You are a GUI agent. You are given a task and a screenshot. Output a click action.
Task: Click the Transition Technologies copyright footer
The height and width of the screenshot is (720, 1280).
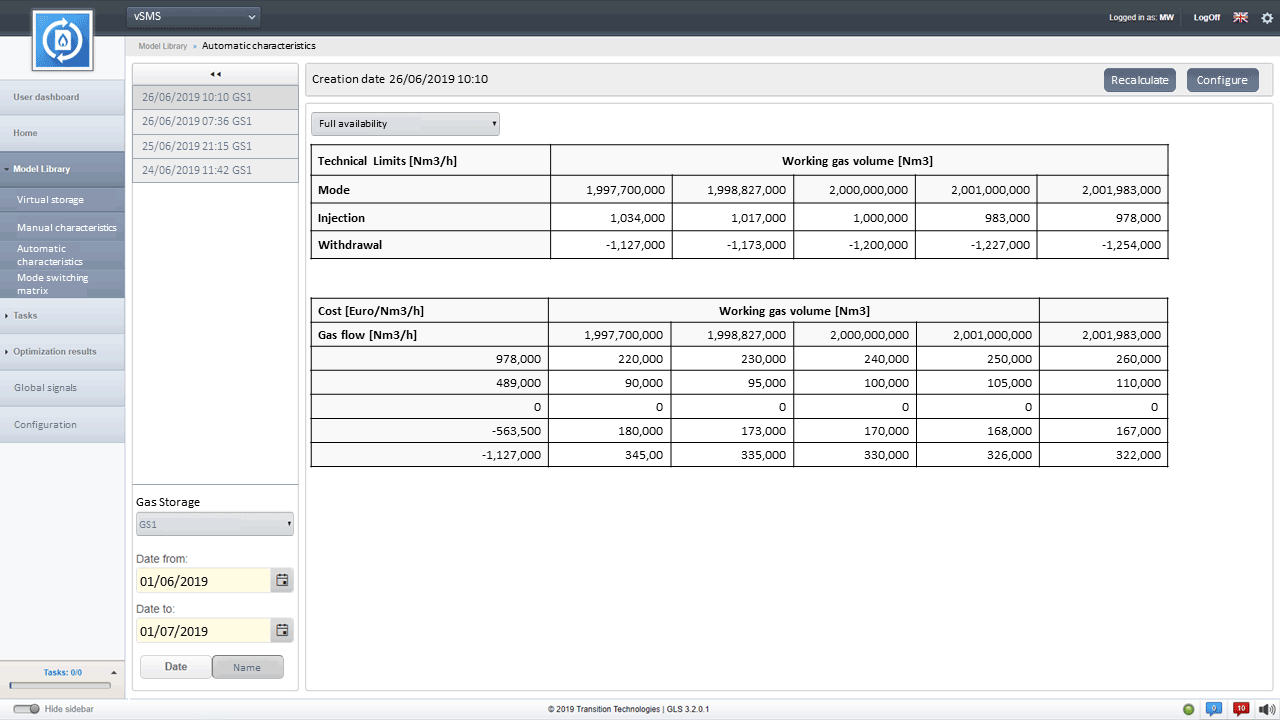coord(628,709)
